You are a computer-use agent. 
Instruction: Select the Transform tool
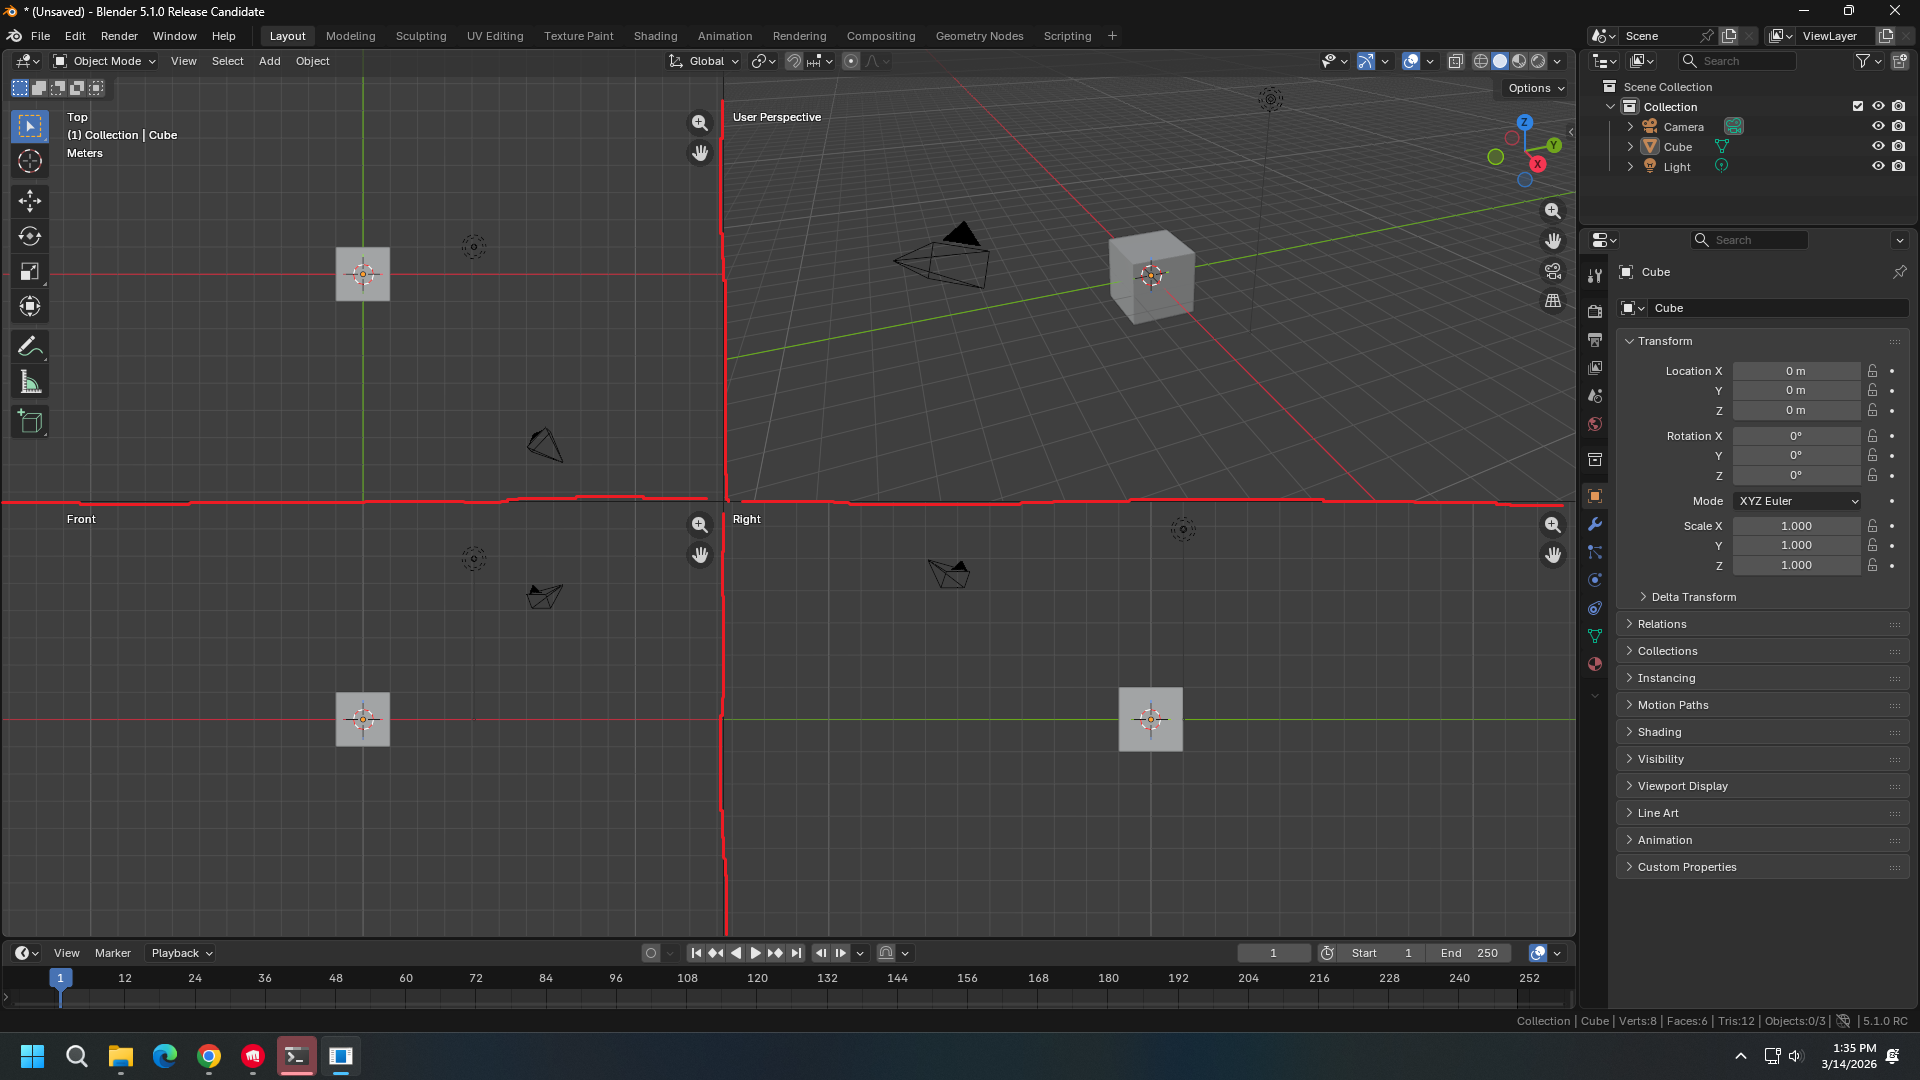pos(30,306)
